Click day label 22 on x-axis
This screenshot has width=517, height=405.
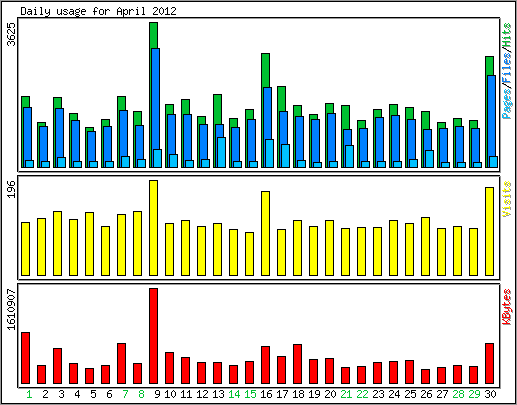click(362, 394)
